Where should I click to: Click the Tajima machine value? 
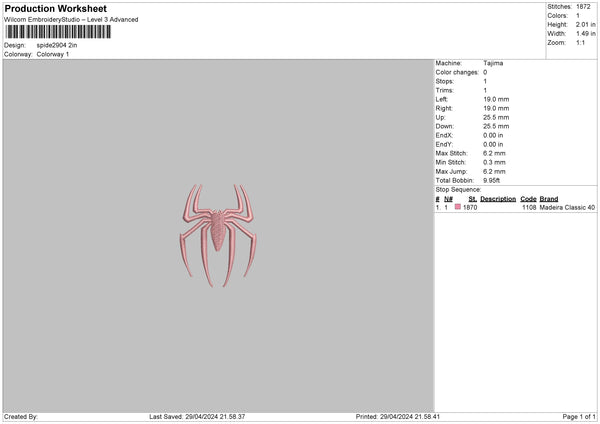[493, 63]
